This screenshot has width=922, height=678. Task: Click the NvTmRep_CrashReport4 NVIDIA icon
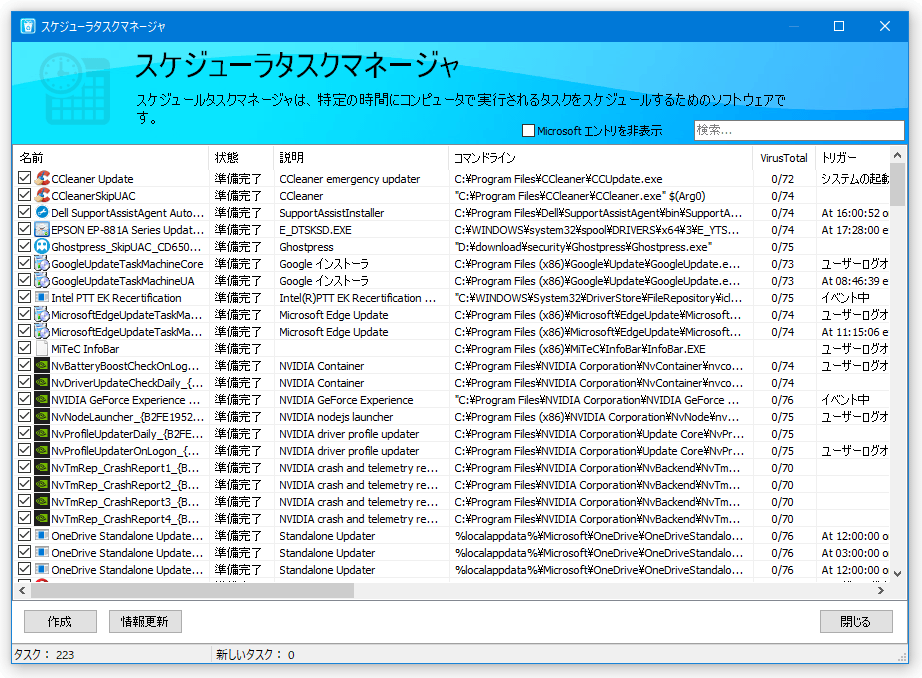(42, 519)
